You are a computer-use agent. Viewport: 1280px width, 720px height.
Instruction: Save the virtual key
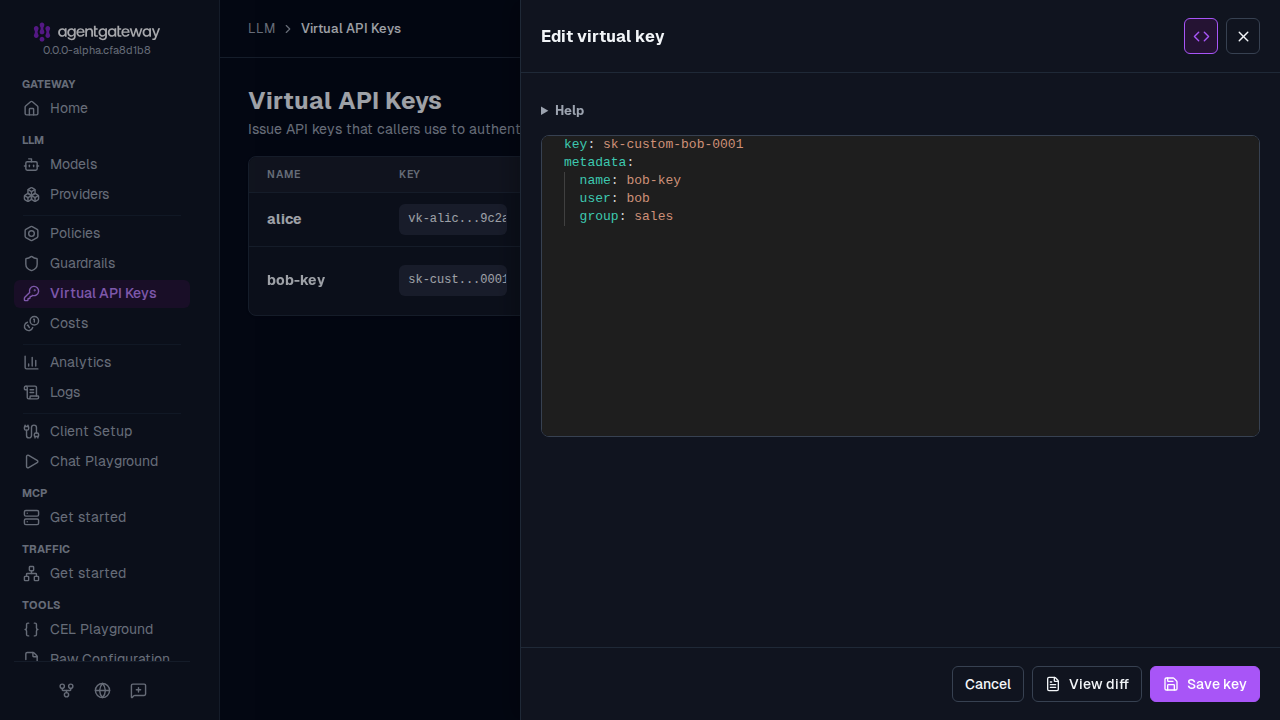[x=1205, y=684]
